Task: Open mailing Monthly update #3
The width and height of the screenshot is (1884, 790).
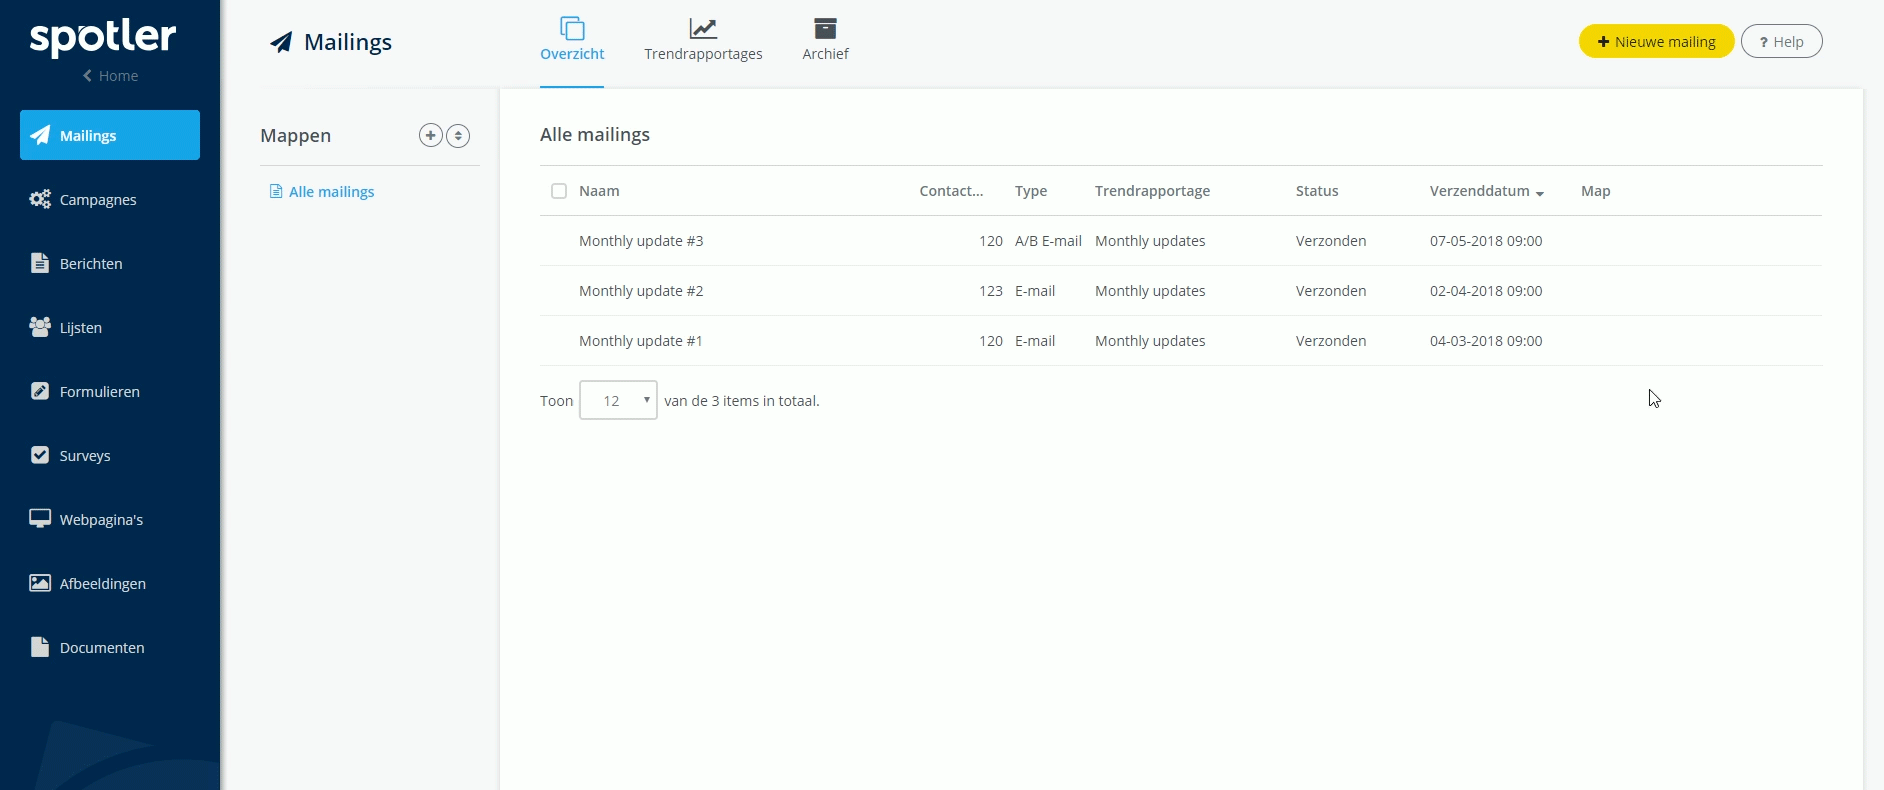Action: coord(641,241)
